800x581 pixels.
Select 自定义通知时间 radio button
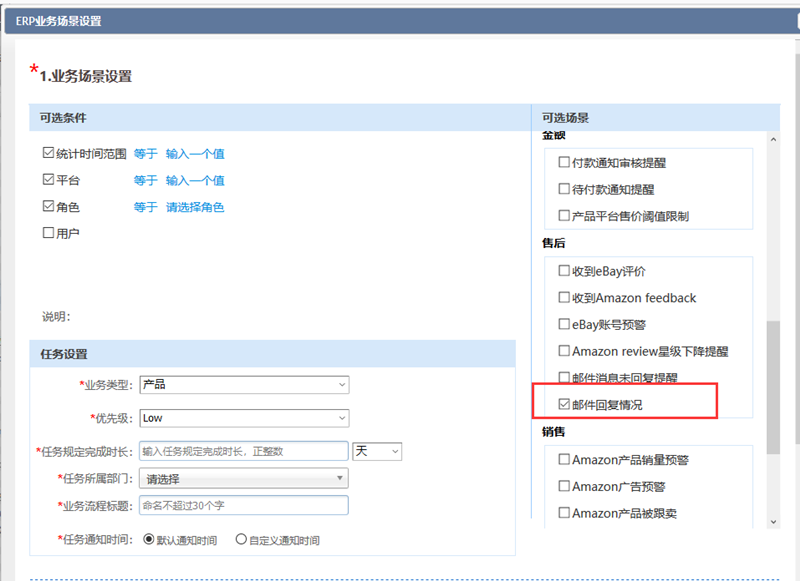241,540
